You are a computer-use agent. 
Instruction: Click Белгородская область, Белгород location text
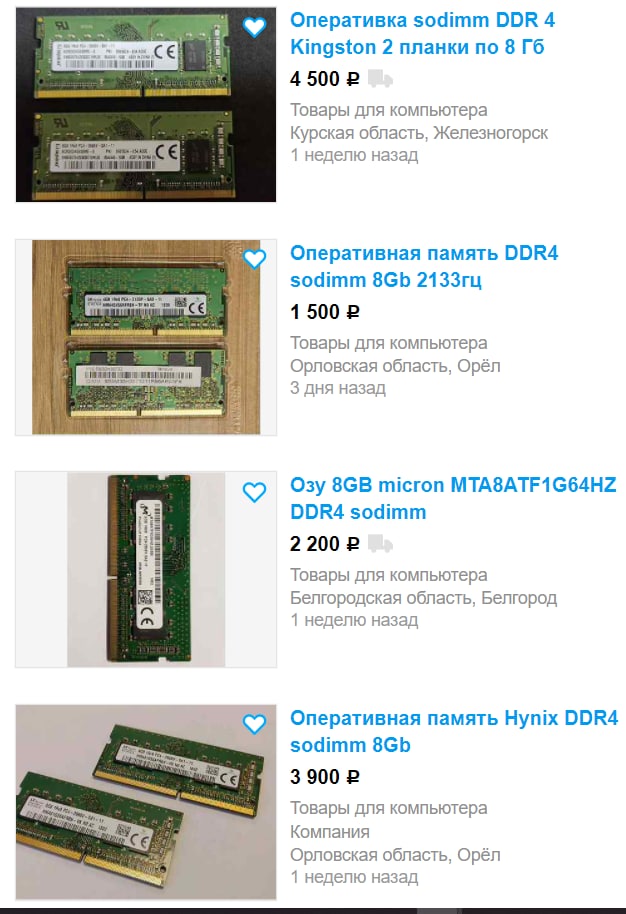424,598
